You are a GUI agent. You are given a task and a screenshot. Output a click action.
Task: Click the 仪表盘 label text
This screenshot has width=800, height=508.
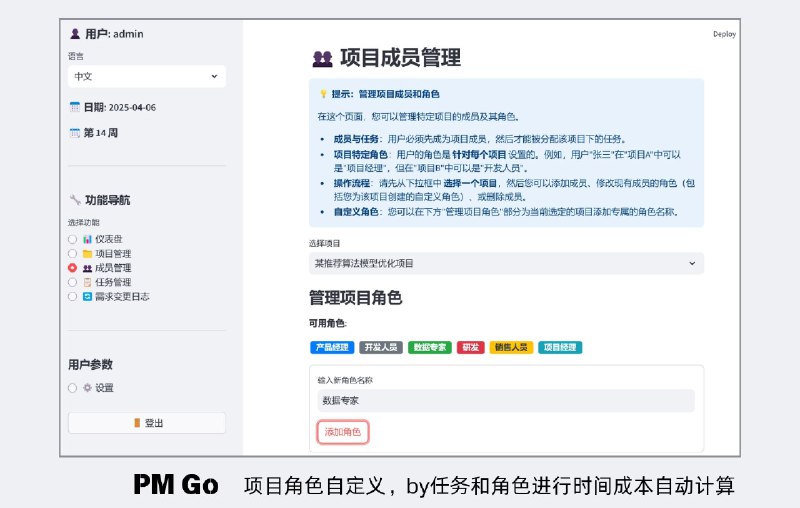point(109,239)
